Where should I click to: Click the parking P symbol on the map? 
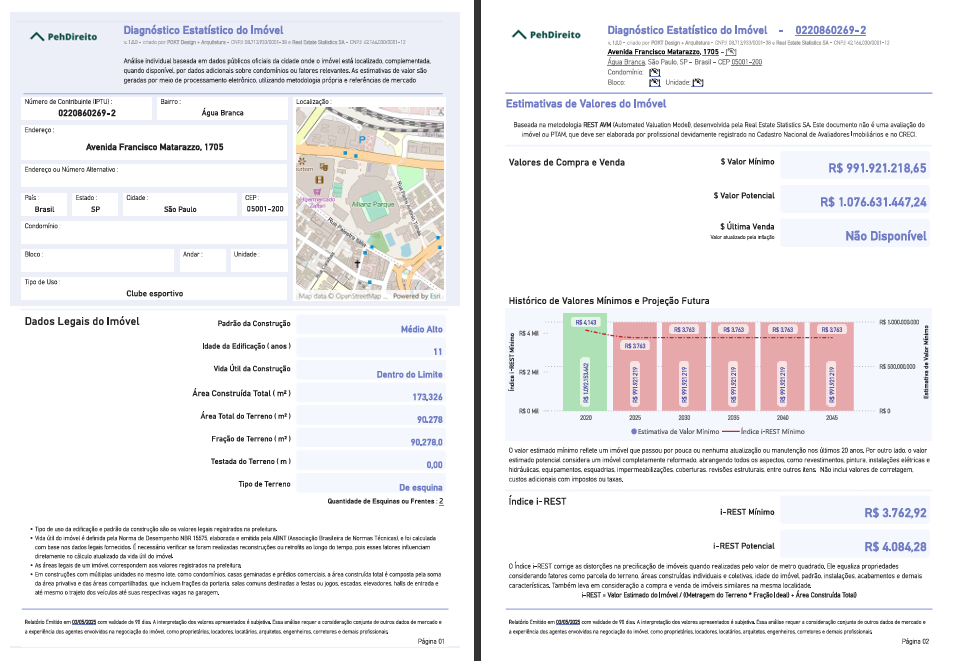click(362, 139)
